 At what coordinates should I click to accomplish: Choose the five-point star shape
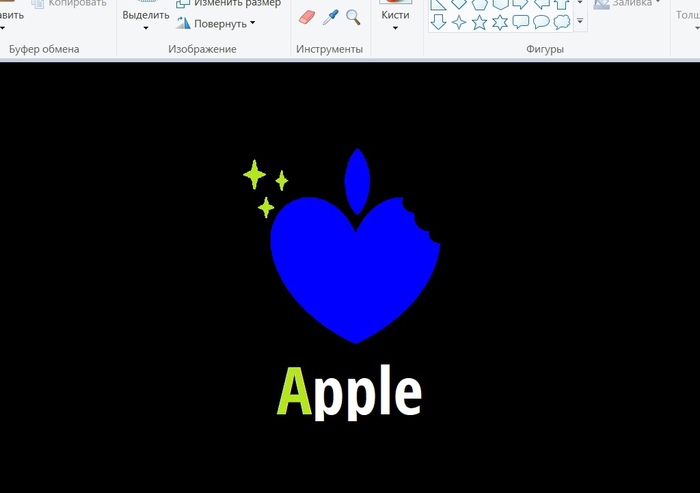coord(479,22)
